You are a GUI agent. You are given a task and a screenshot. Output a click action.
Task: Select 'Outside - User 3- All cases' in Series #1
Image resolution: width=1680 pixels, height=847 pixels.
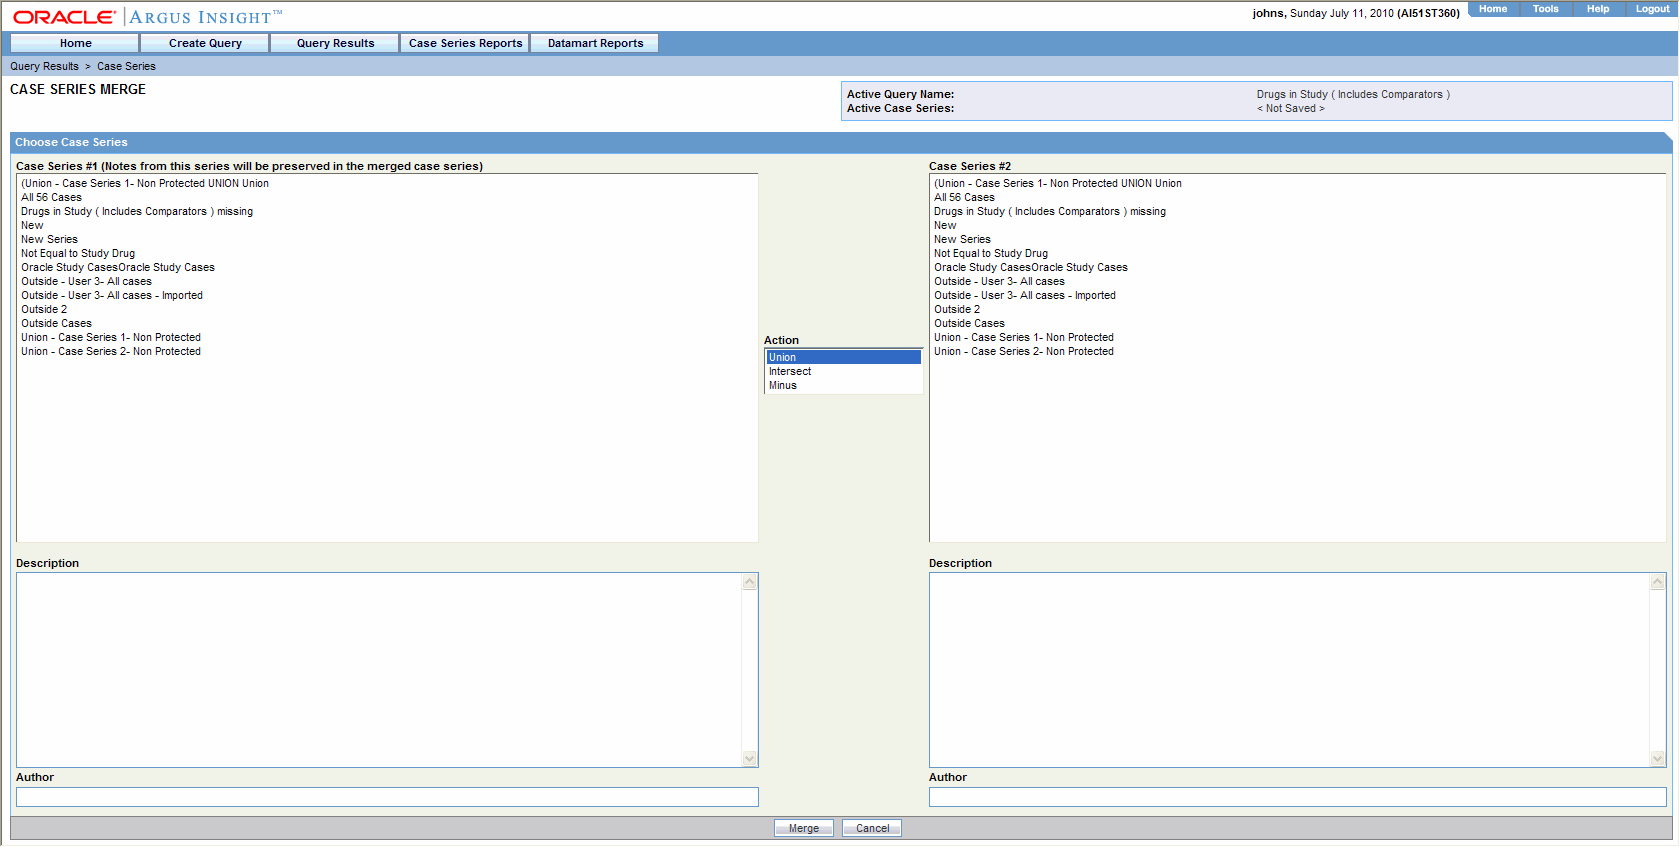pos(386,281)
